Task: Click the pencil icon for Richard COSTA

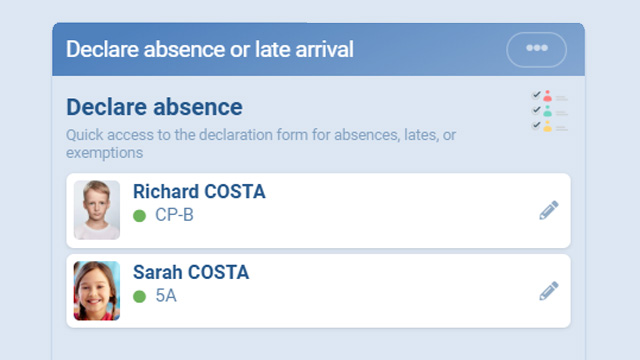Action: 549,210
